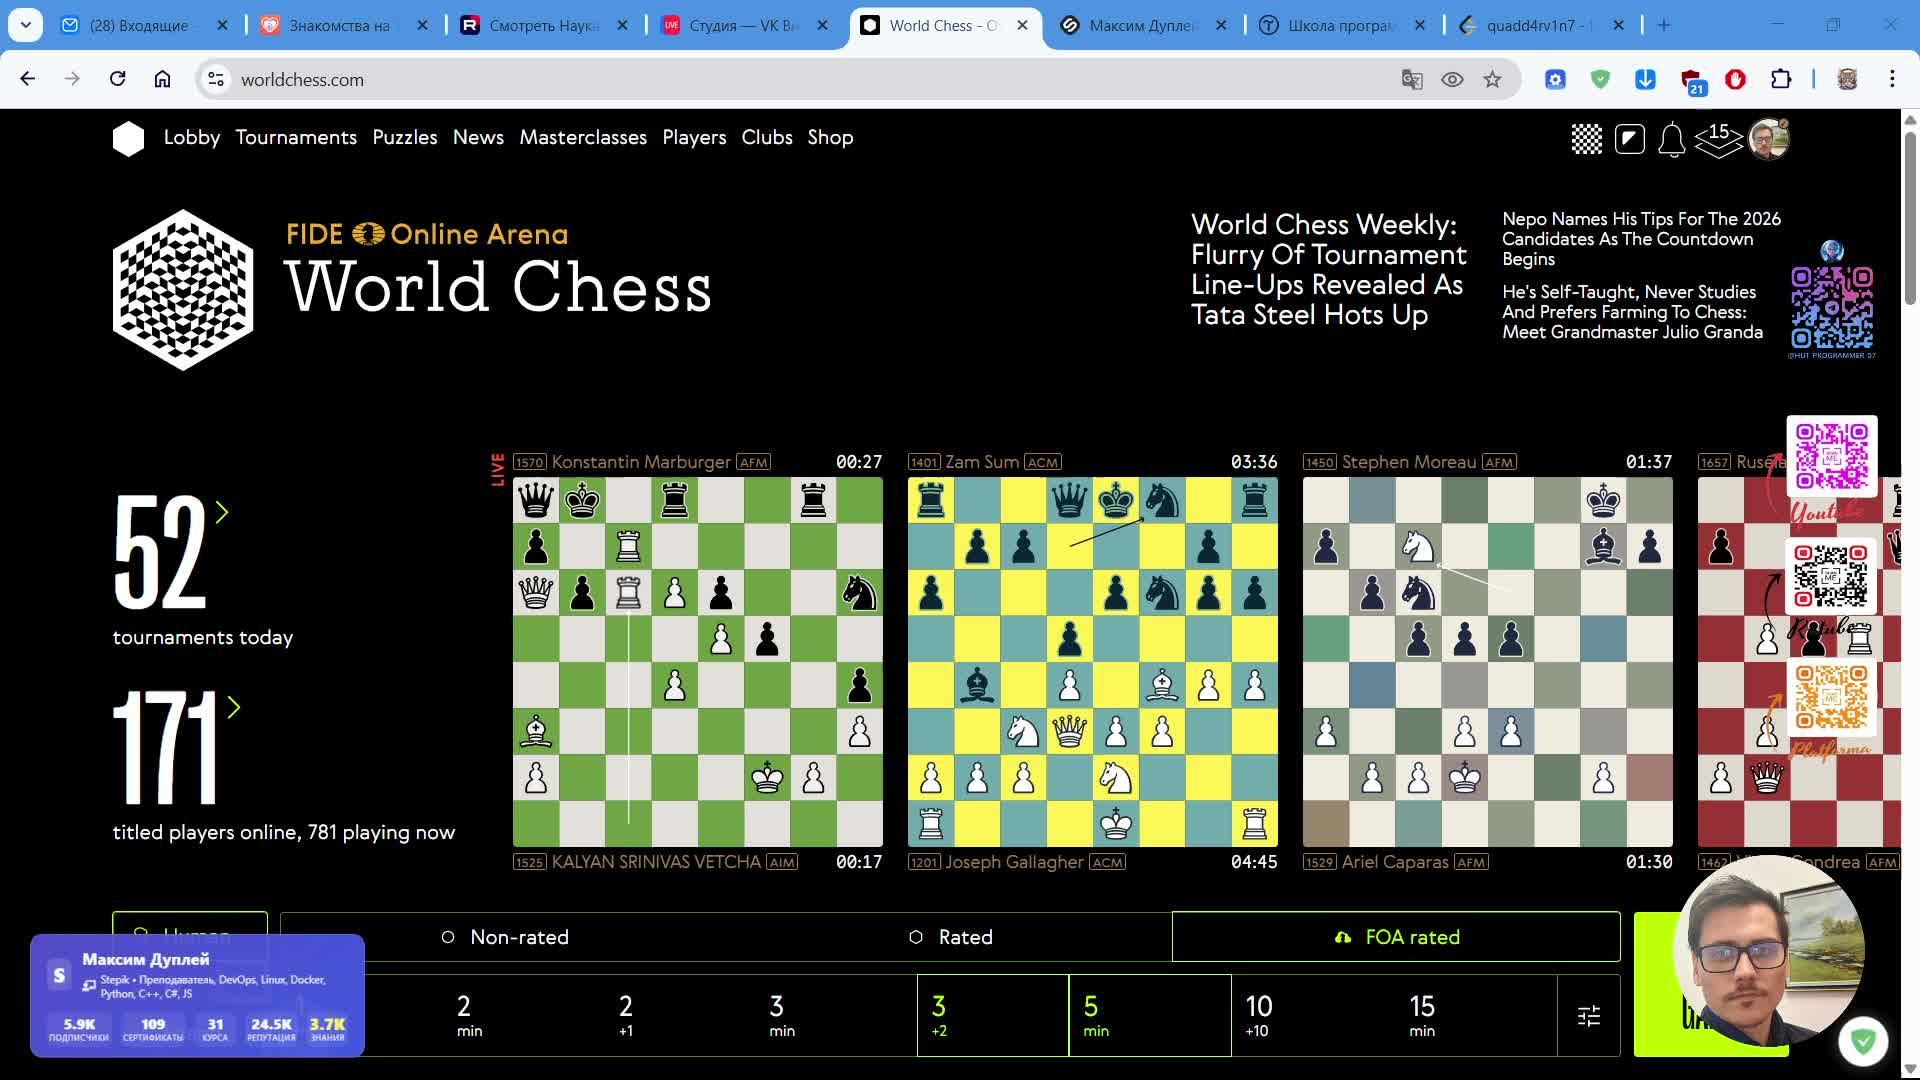1920x1080 pixels.
Task: Open the board theme checkered icon
Action: (x=1586, y=139)
